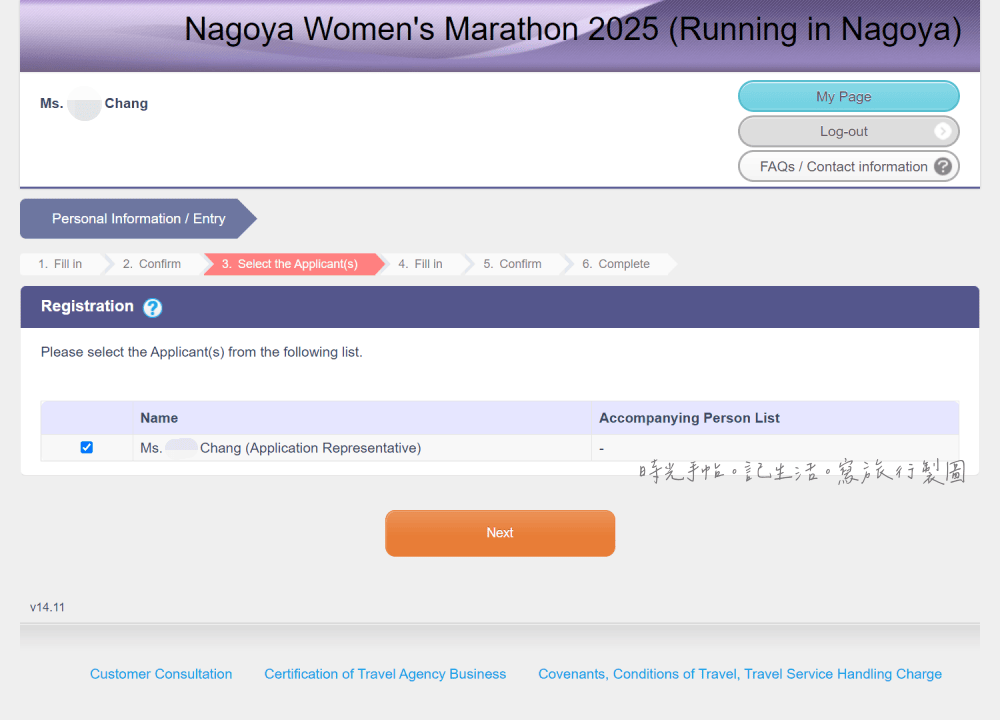Click the 'Please select the Applicant(s)' instruction text
This screenshot has width=1000, height=720.
coord(202,352)
